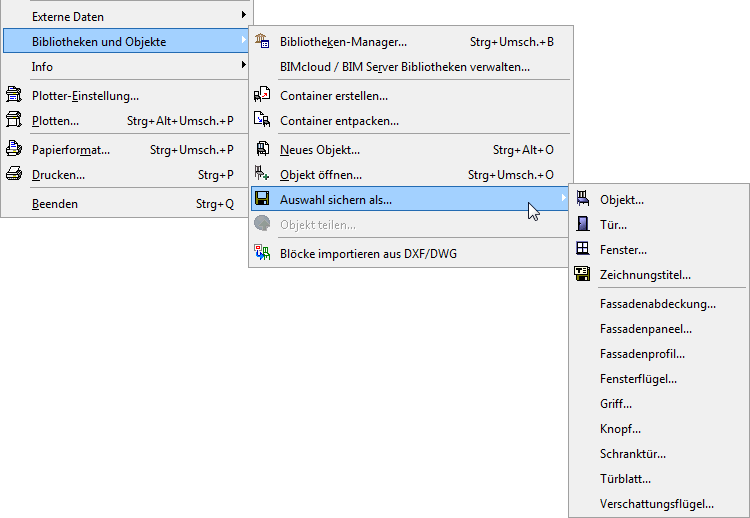Click the Drucken printer icon

[14, 174]
